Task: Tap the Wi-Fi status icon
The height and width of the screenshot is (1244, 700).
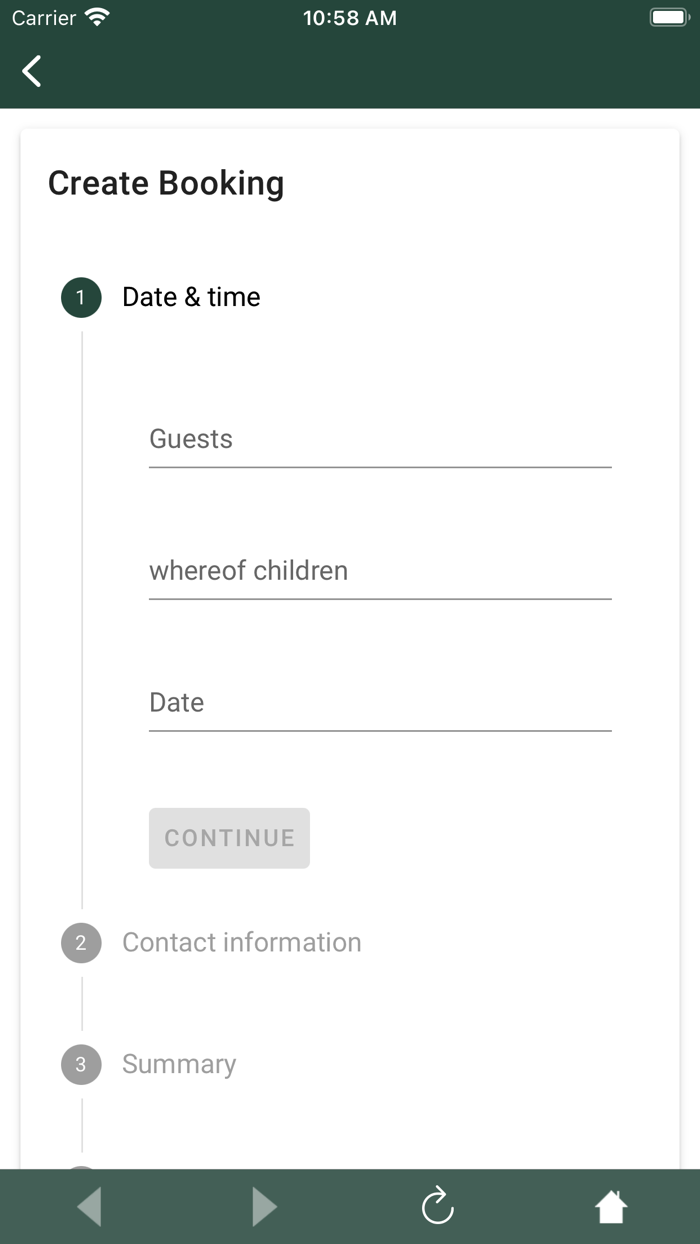Action: (97, 17)
